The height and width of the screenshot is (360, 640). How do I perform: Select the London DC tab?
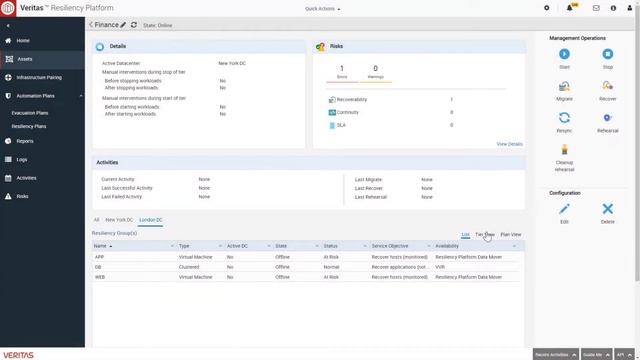coord(151,220)
